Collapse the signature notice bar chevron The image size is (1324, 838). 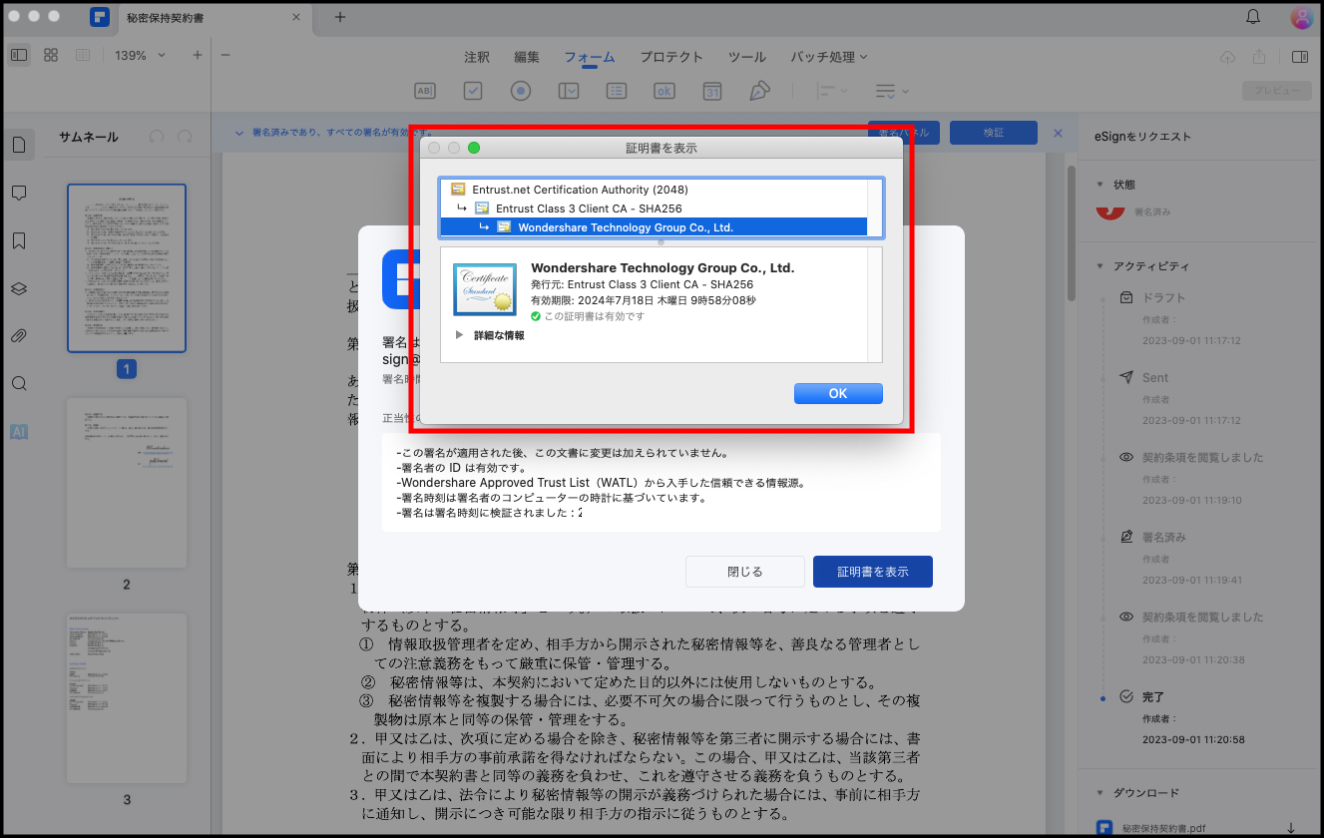(239, 132)
